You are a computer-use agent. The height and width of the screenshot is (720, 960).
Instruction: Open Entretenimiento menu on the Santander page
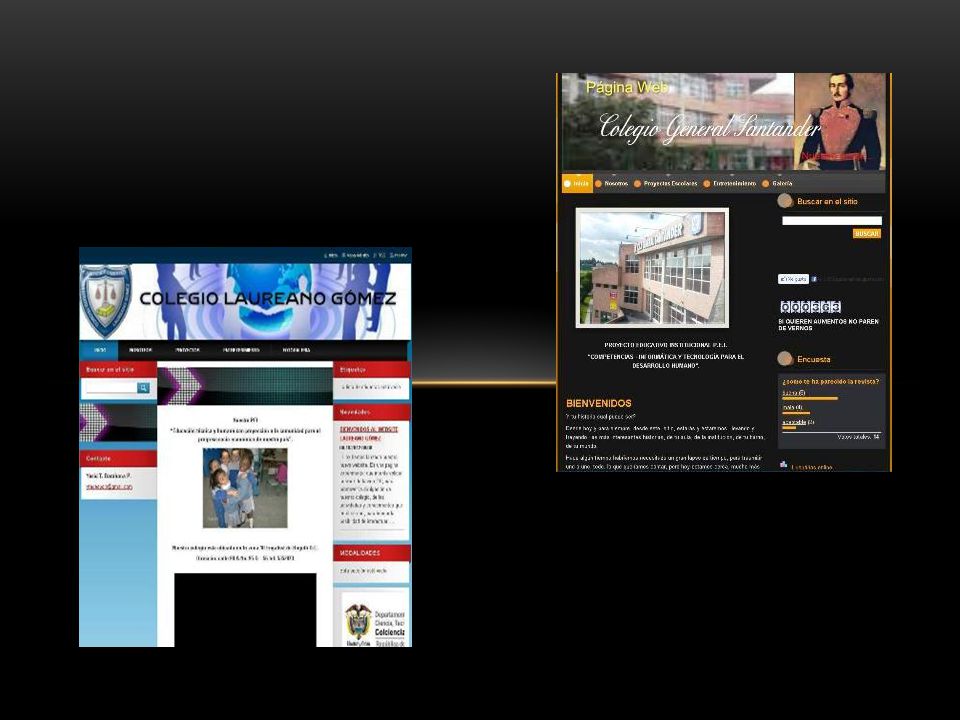730,184
